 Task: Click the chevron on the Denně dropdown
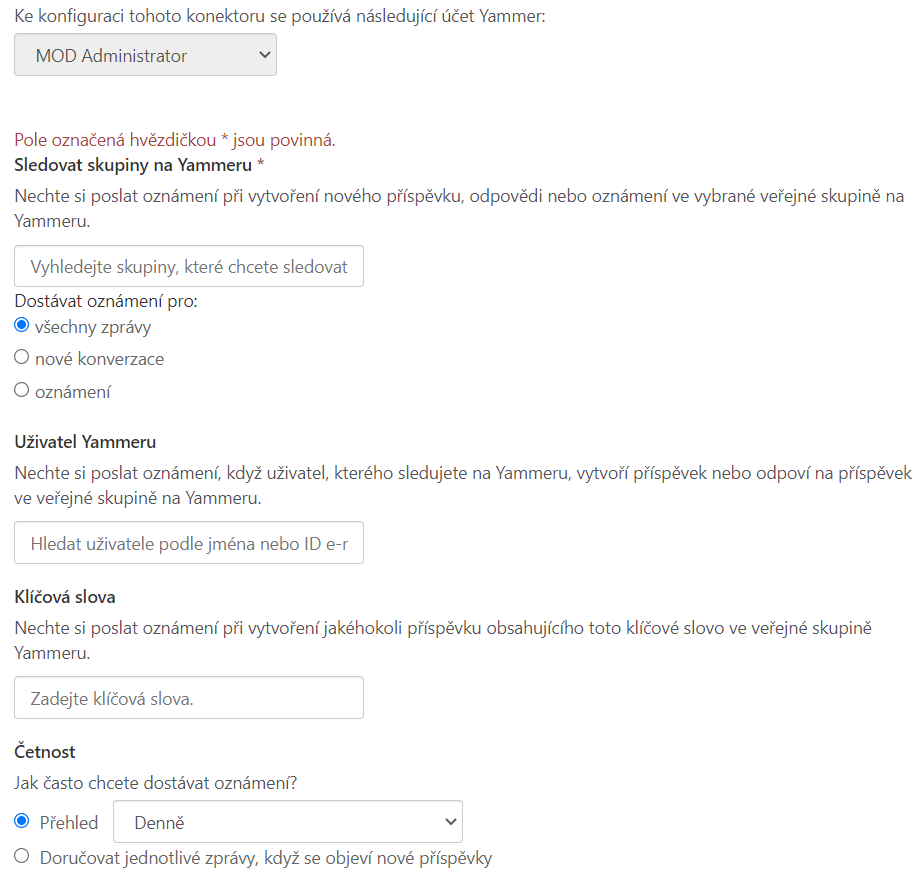pyautogui.click(x=450, y=822)
